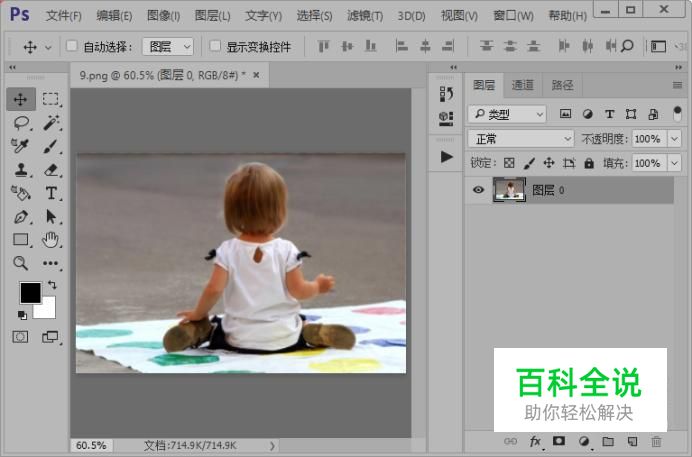Select the Lasso tool

tap(21, 123)
